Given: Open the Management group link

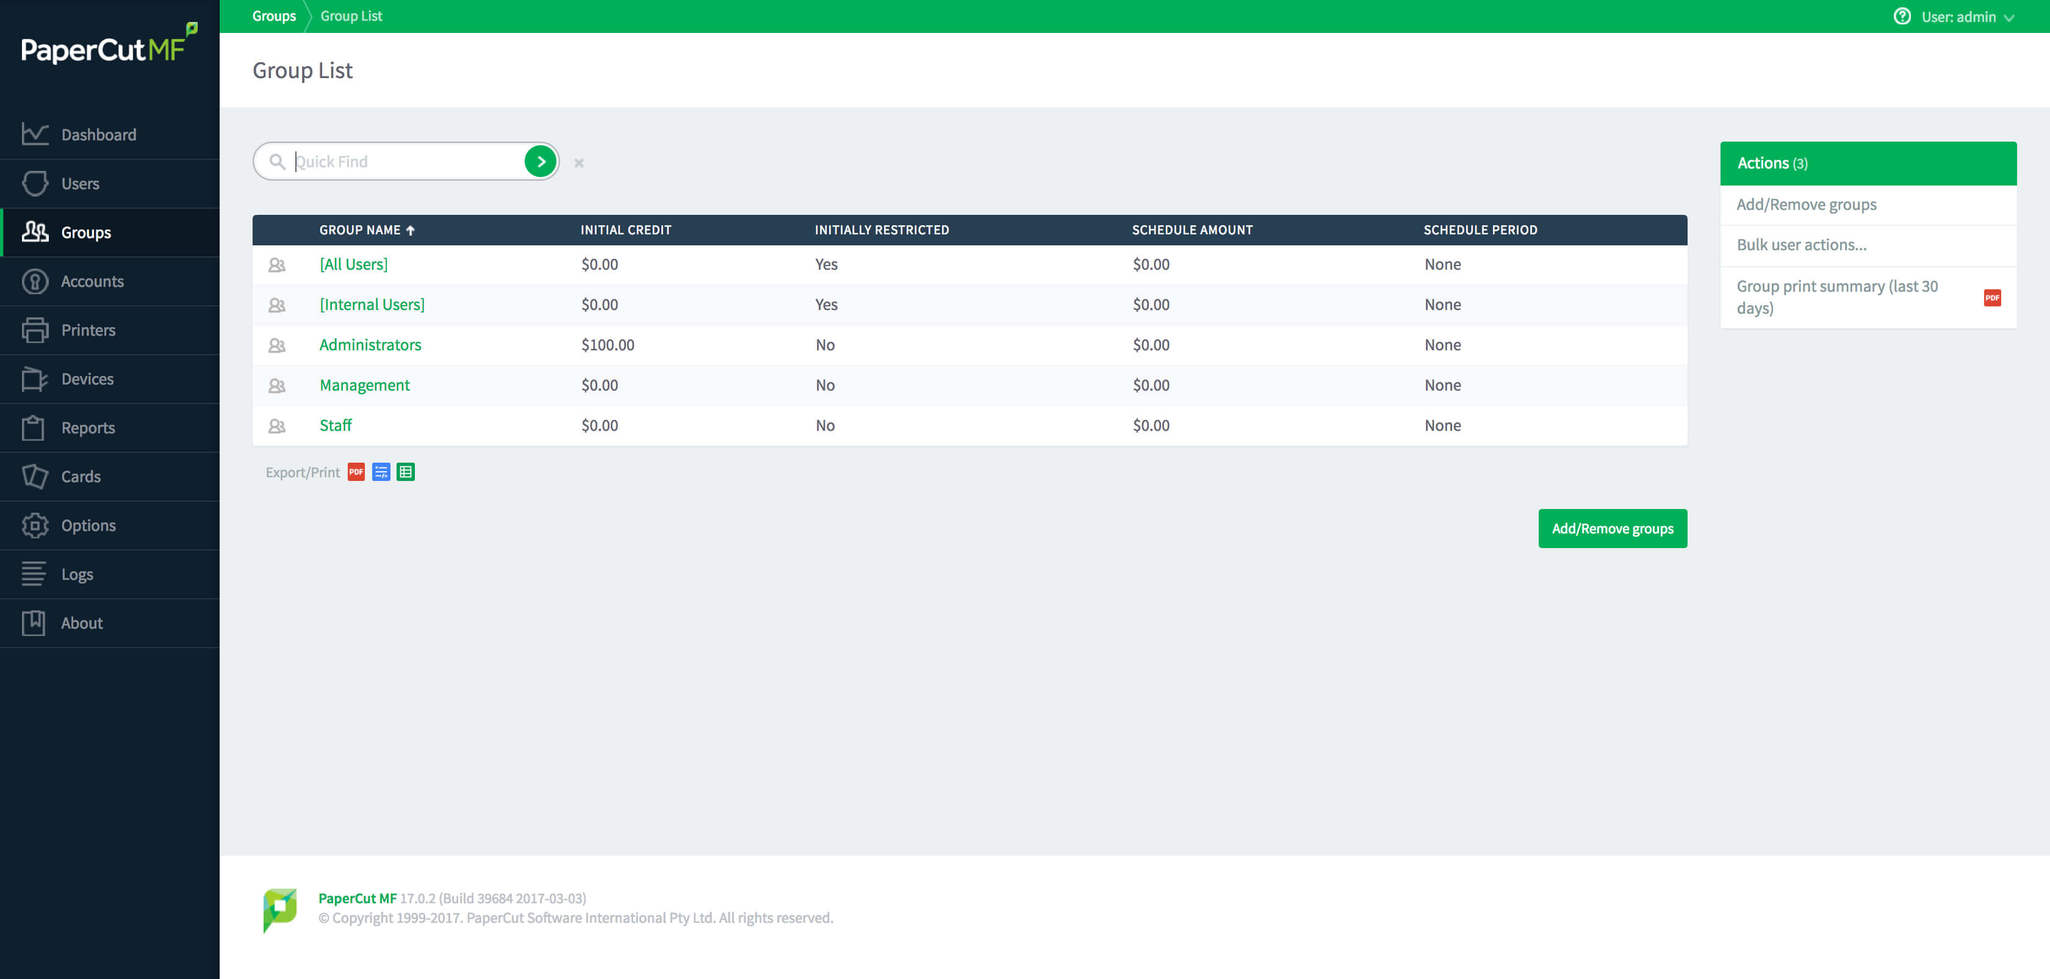Looking at the screenshot, I should coord(364,385).
